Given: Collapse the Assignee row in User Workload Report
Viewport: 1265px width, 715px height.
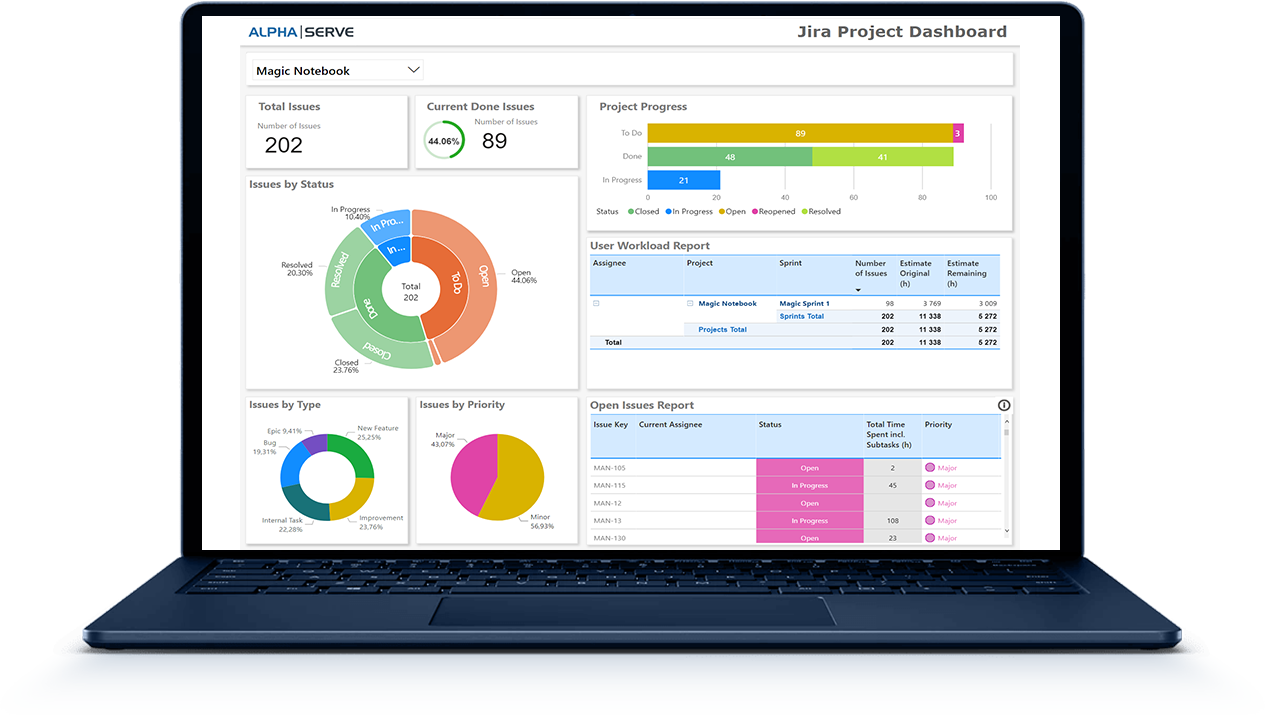Looking at the screenshot, I should 596,303.
